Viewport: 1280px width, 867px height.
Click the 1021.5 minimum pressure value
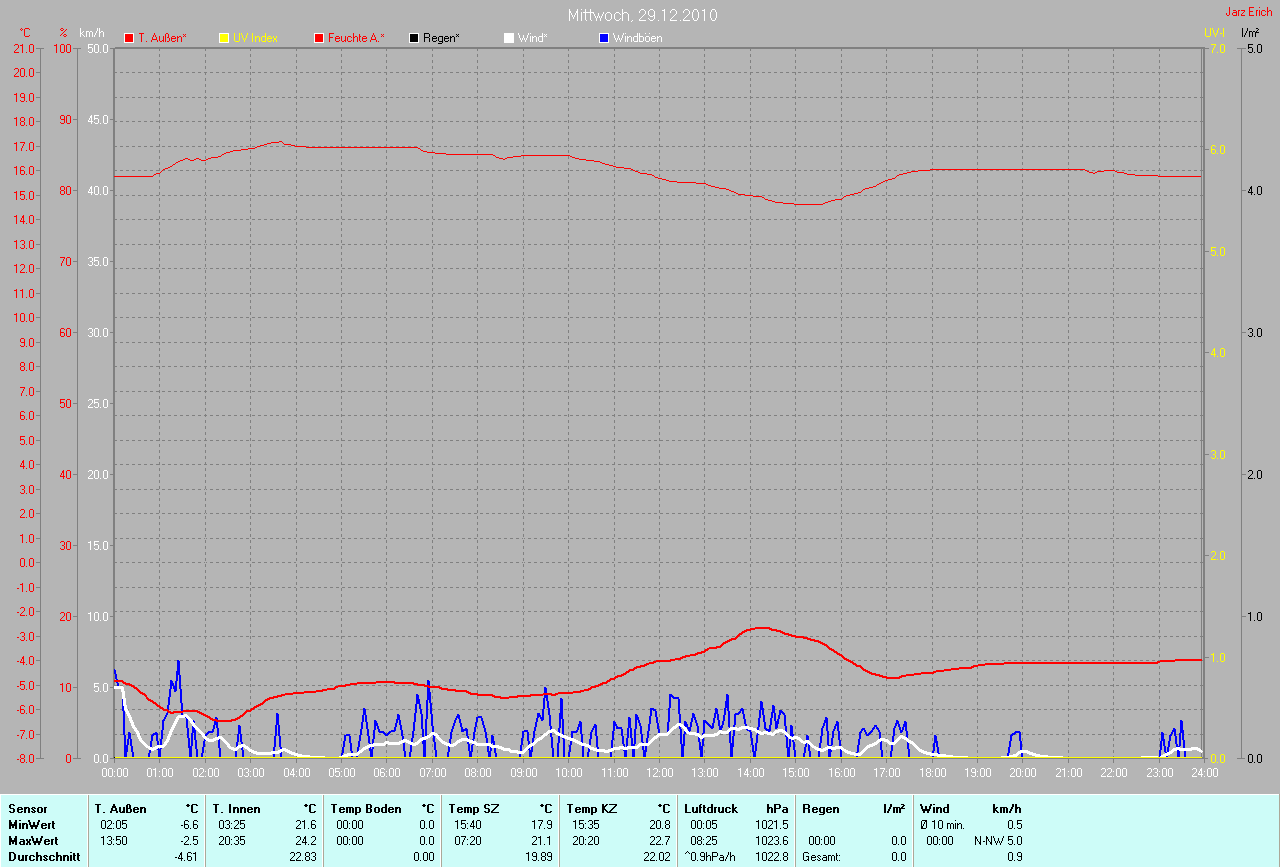click(772, 825)
